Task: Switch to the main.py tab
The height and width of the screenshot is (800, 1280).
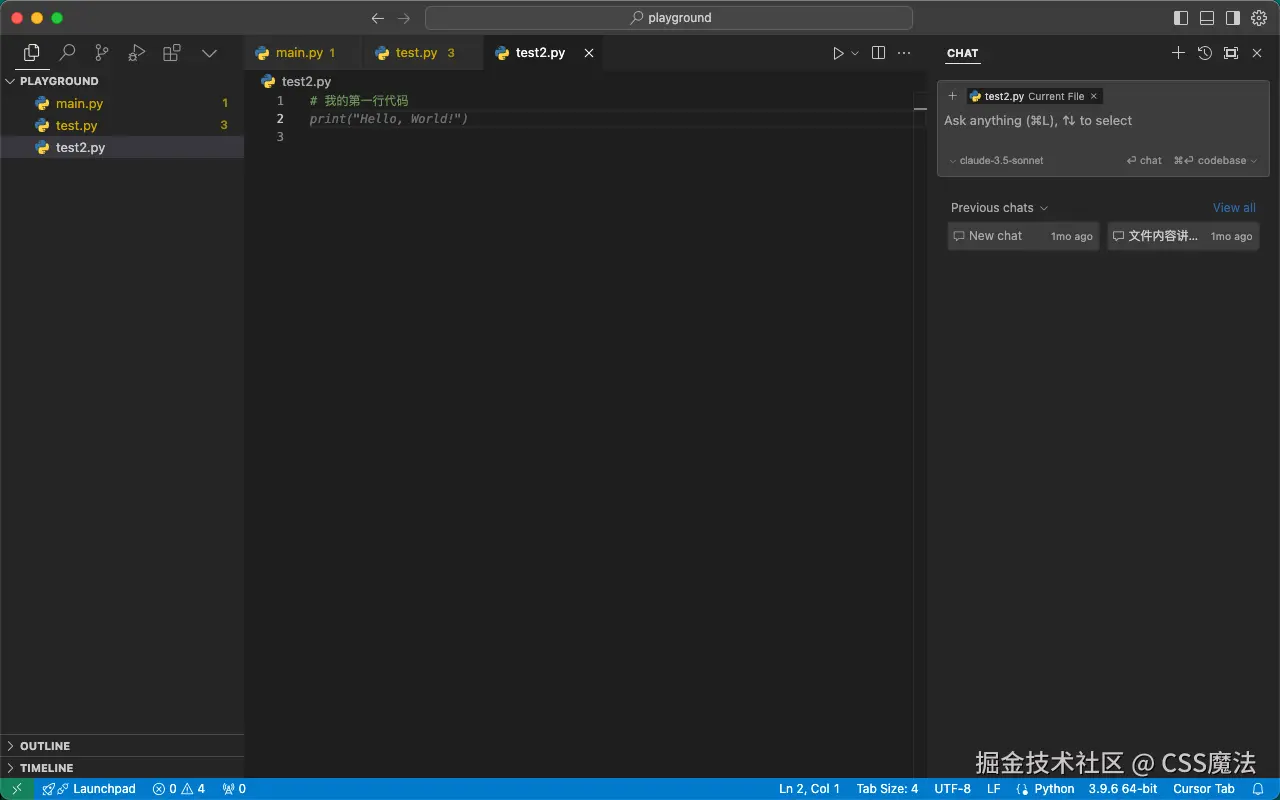Action: pos(303,53)
